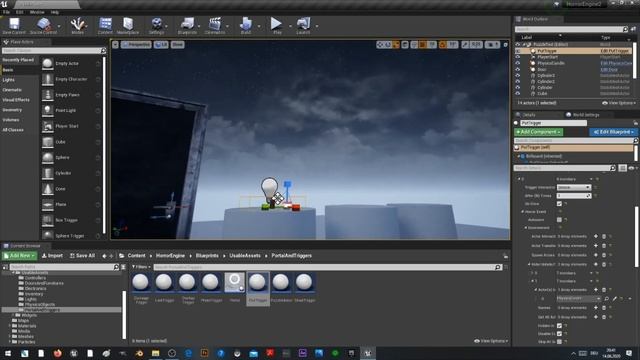This screenshot has width=640, height=360.
Task: Open View Options in World Outliner
Action: tap(619, 103)
